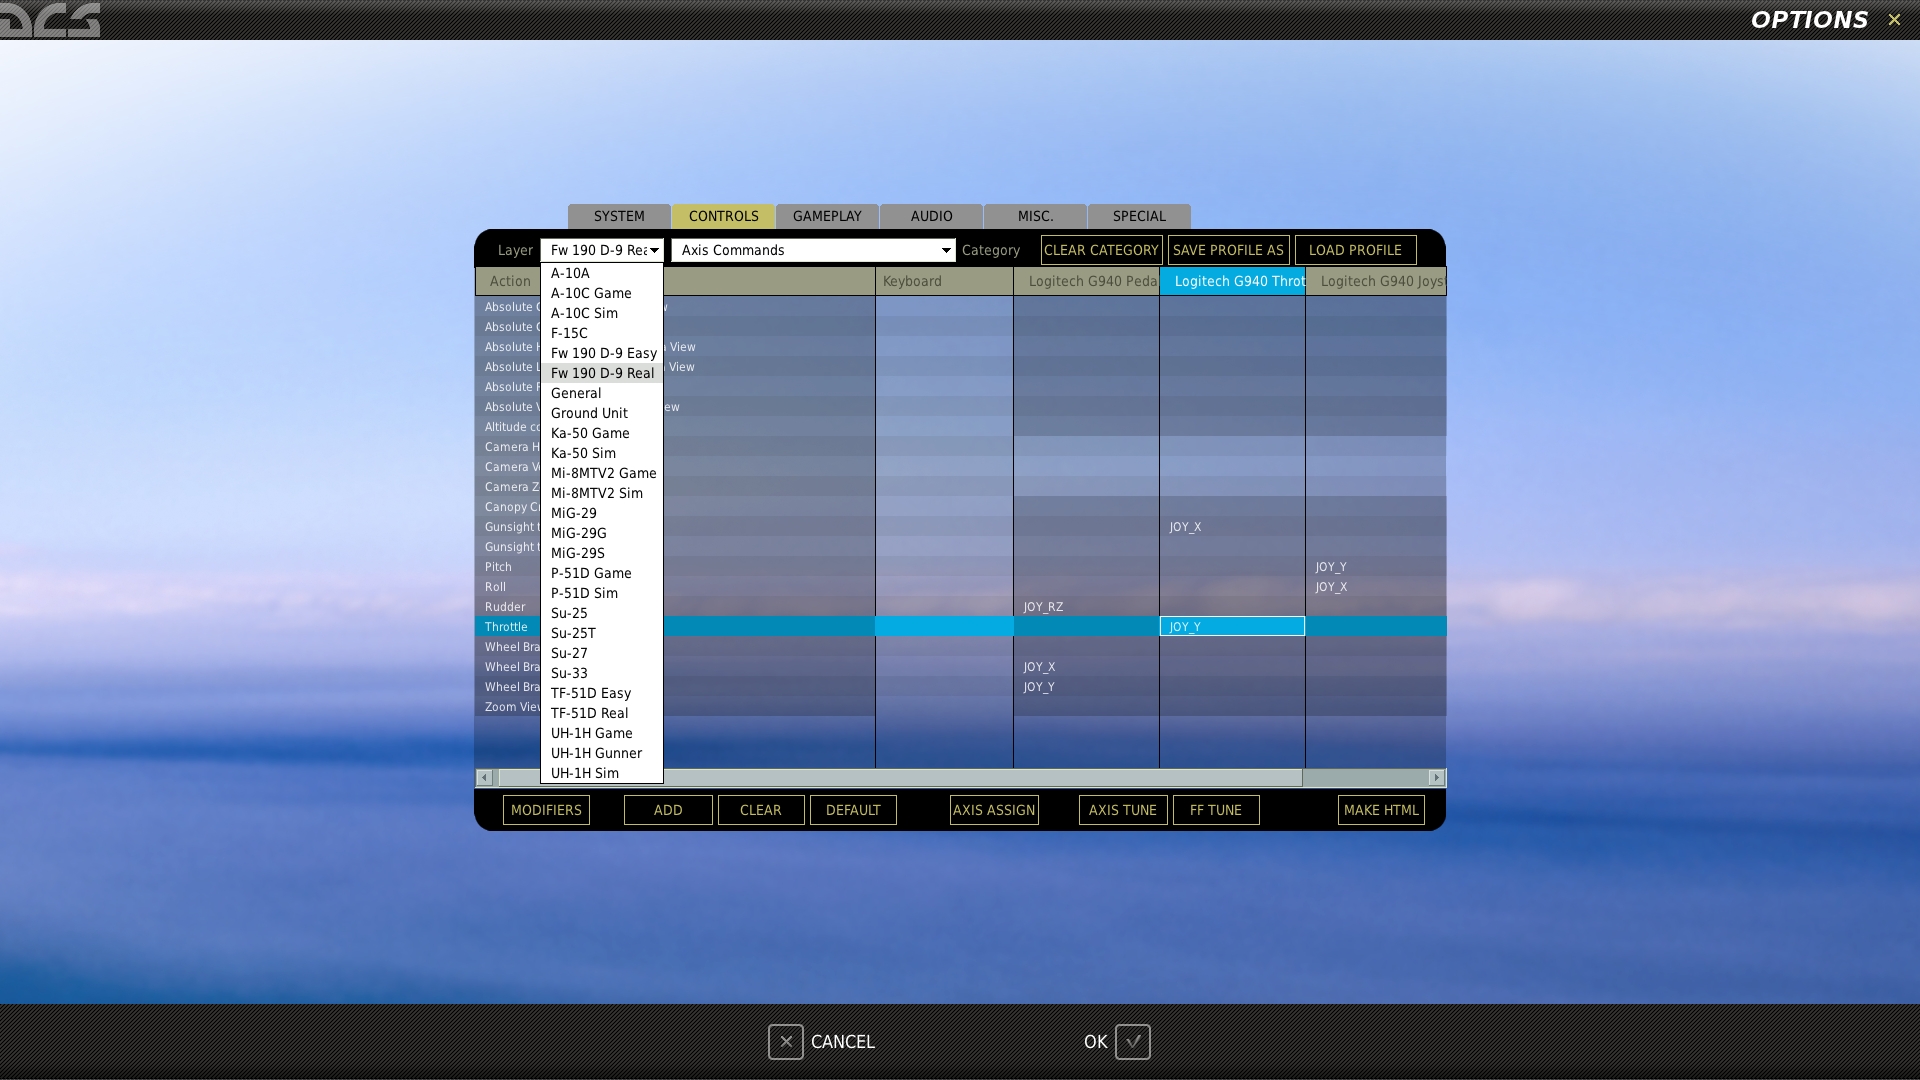1920x1080 pixels.
Task: Open AXIS TUNE settings
Action: [x=1122, y=810]
